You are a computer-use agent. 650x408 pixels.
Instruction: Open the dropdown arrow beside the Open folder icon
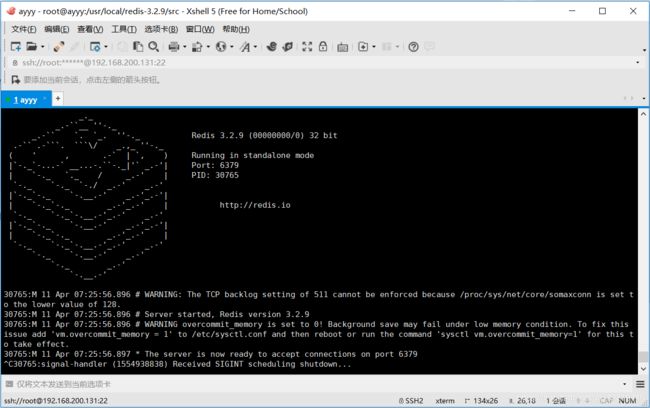(x=43, y=47)
